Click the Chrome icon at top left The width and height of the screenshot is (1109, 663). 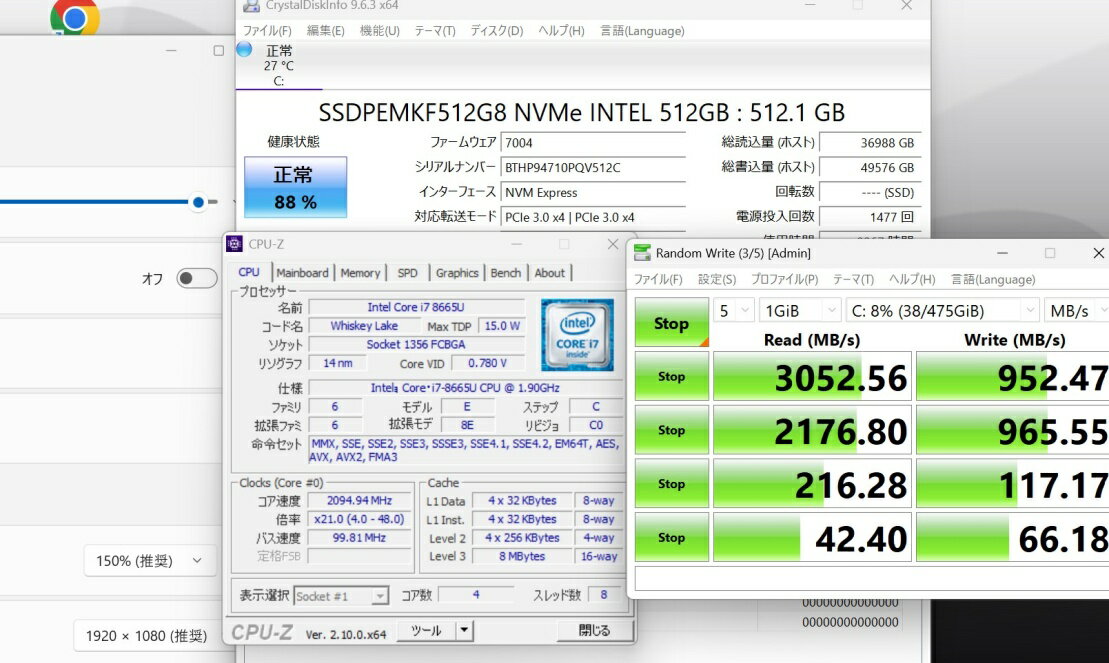point(74,17)
